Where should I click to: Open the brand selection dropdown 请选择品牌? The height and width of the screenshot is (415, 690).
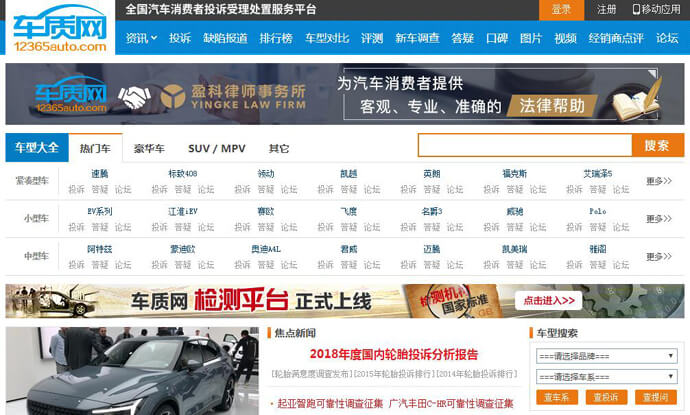(606, 356)
